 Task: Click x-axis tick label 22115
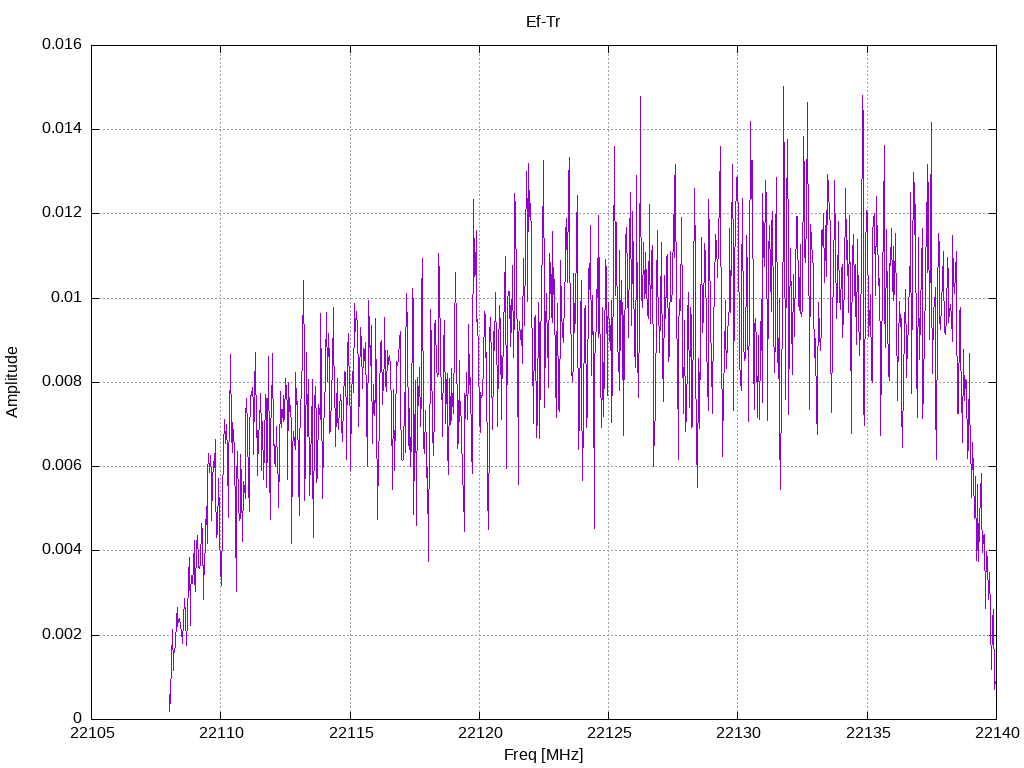click(x=351, y=733)
